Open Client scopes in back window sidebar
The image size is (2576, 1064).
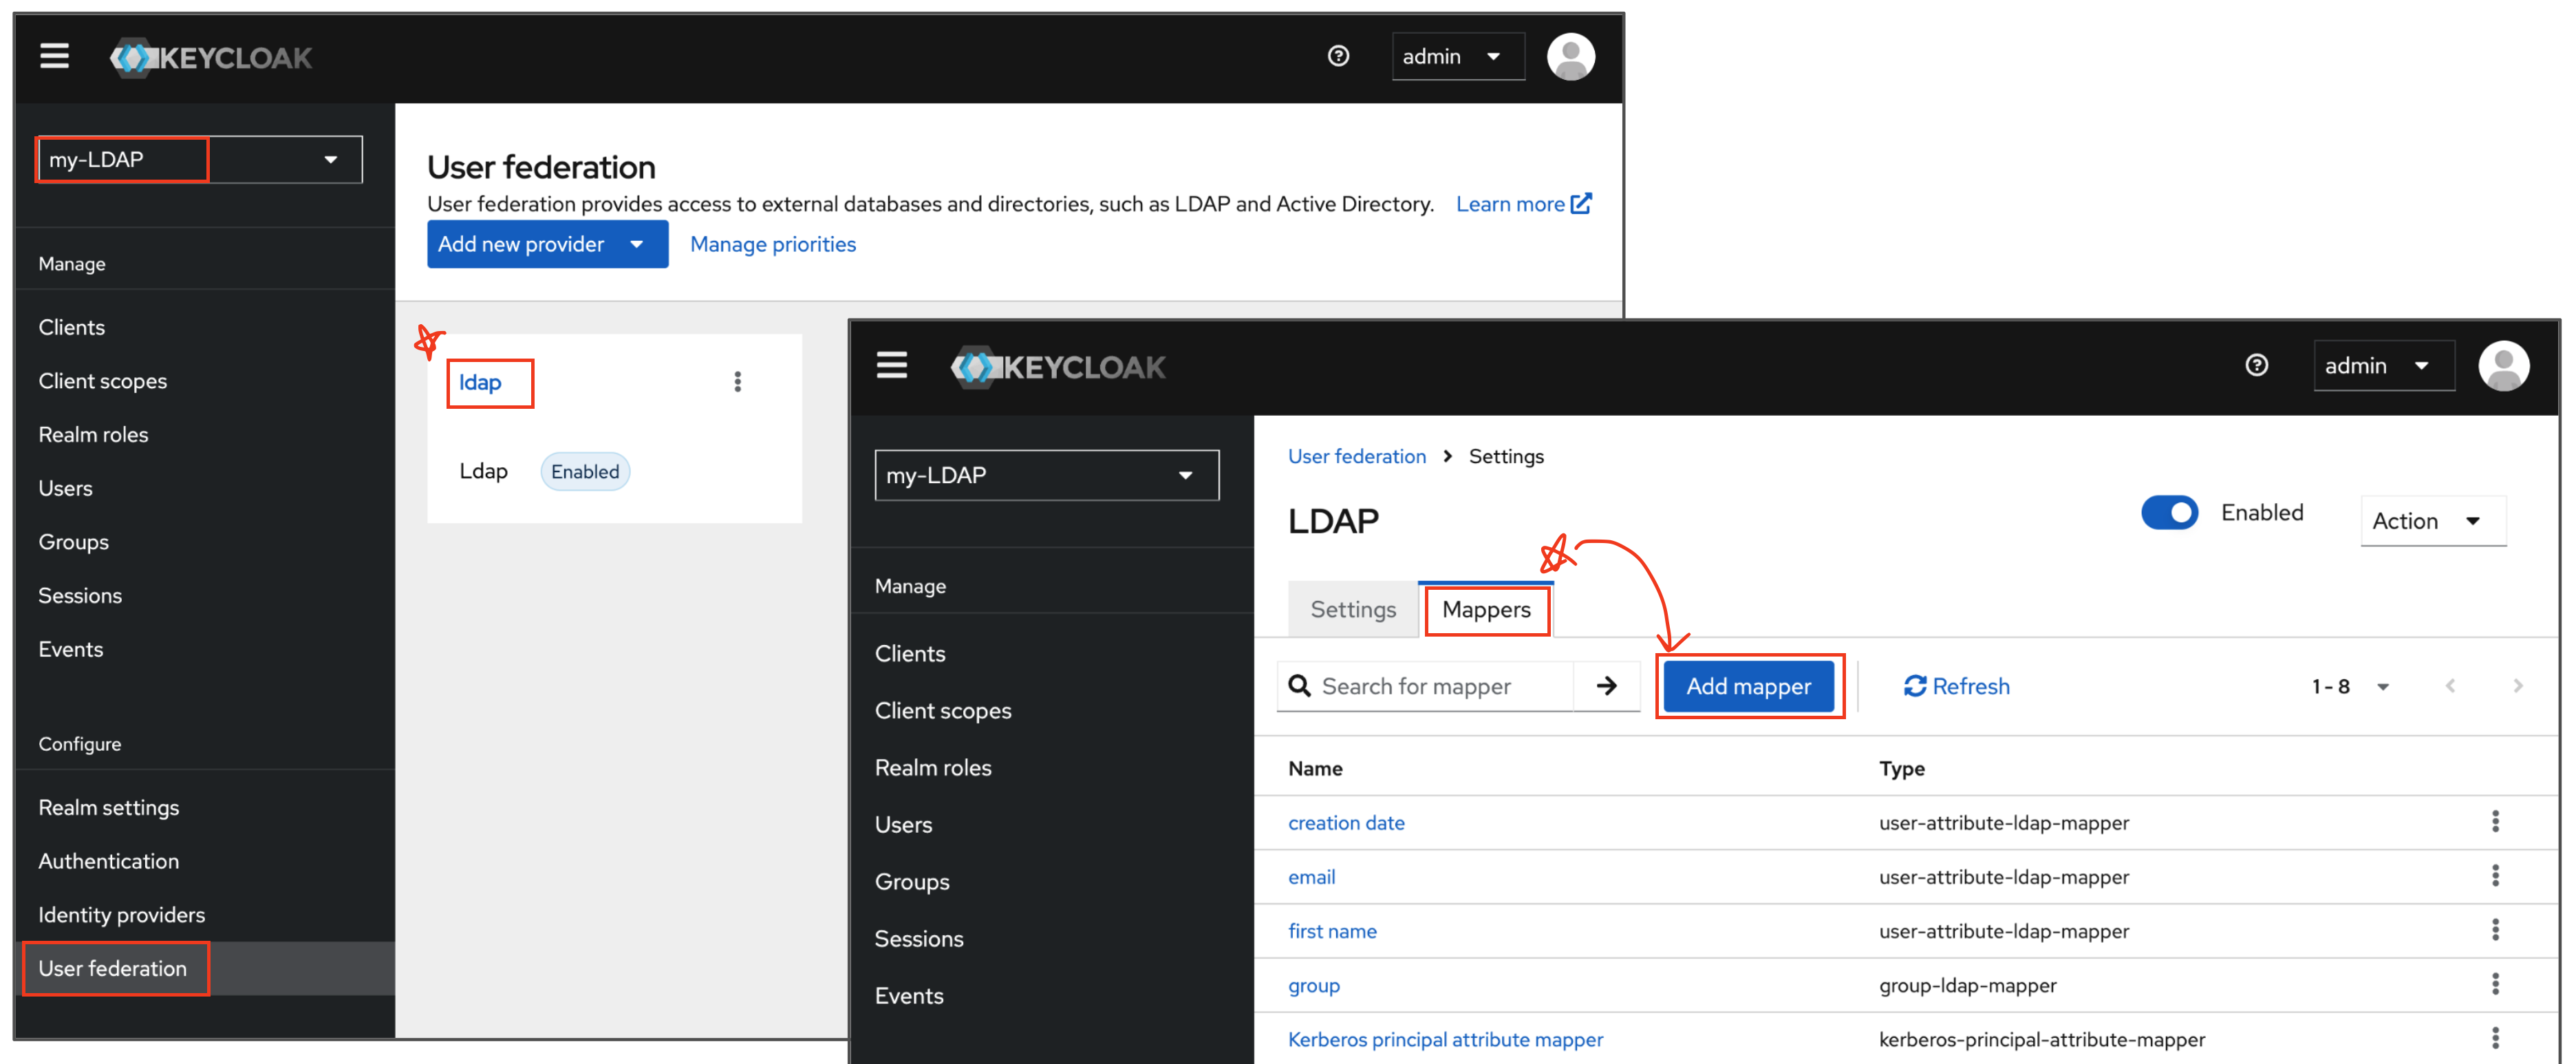point(103,381)
